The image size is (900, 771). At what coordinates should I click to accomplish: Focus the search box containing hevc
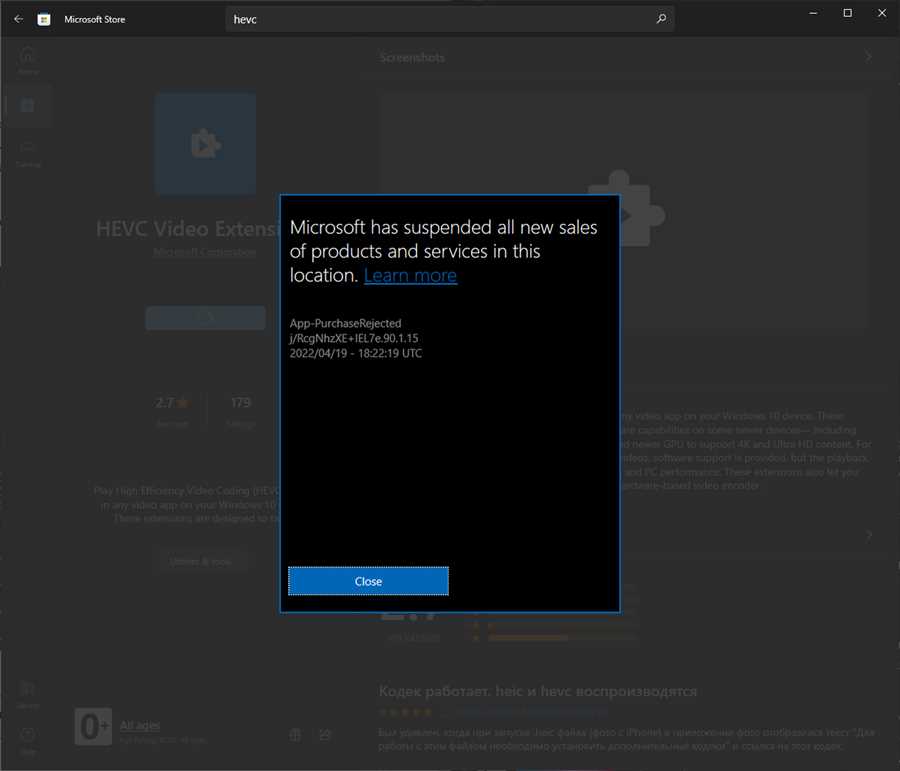[x=449, y=19]
